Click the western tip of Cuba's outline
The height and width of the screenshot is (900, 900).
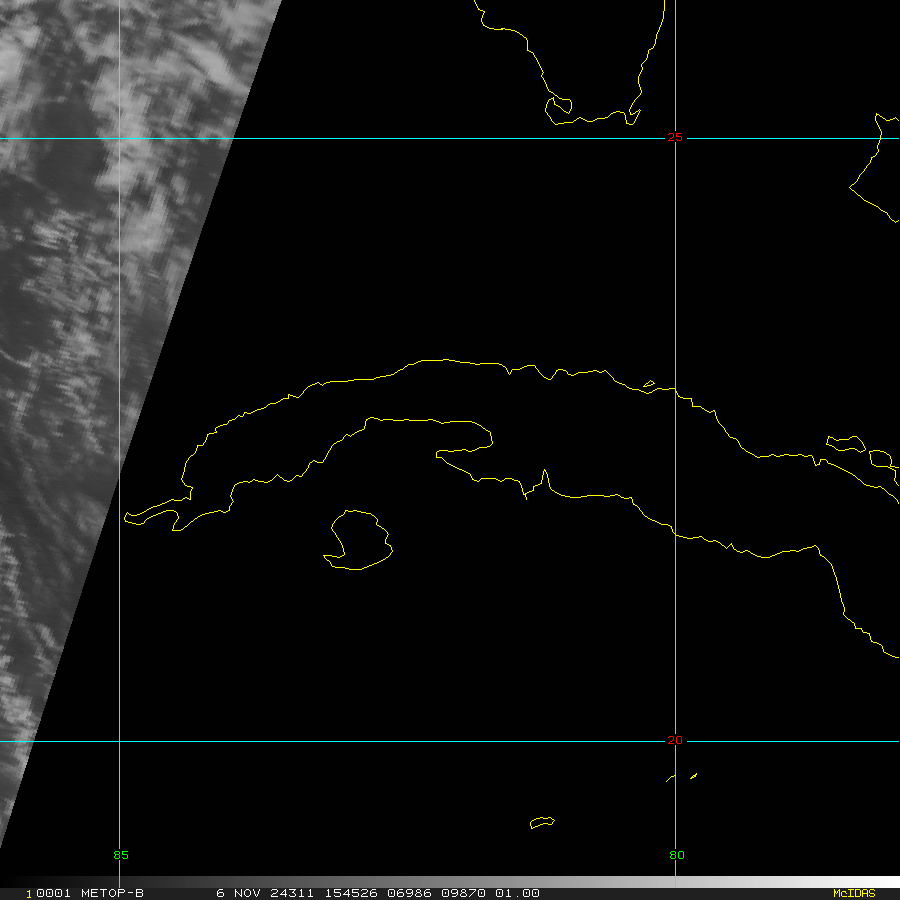128,517
